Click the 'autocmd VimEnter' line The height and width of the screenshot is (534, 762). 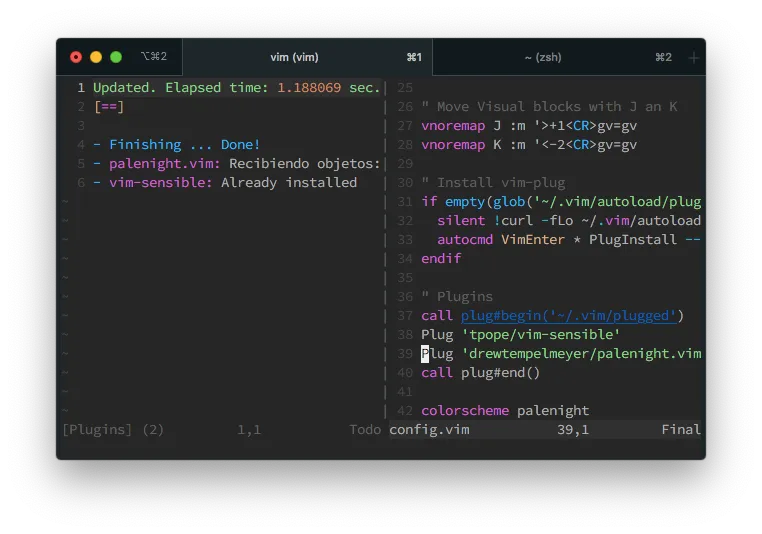click(x=569, y=239)
